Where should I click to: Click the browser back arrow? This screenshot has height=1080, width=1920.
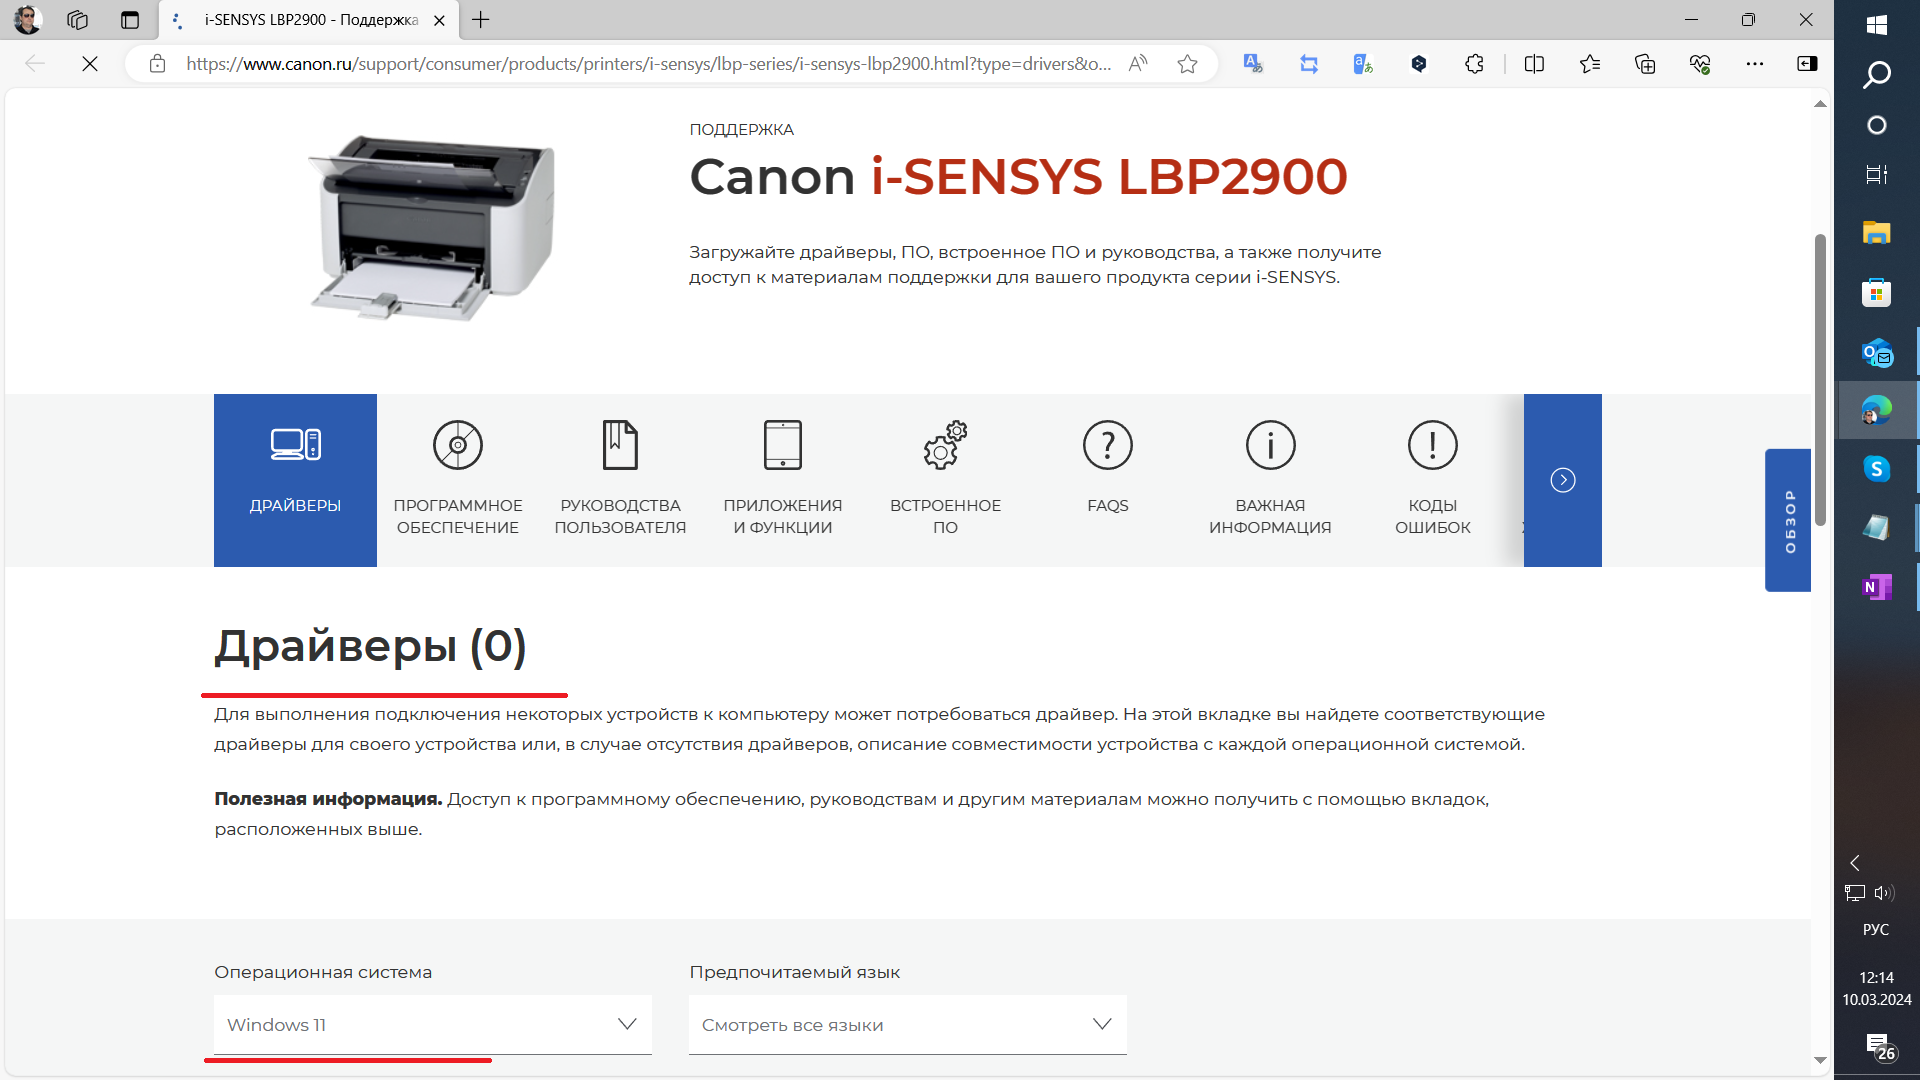point(35,64)
